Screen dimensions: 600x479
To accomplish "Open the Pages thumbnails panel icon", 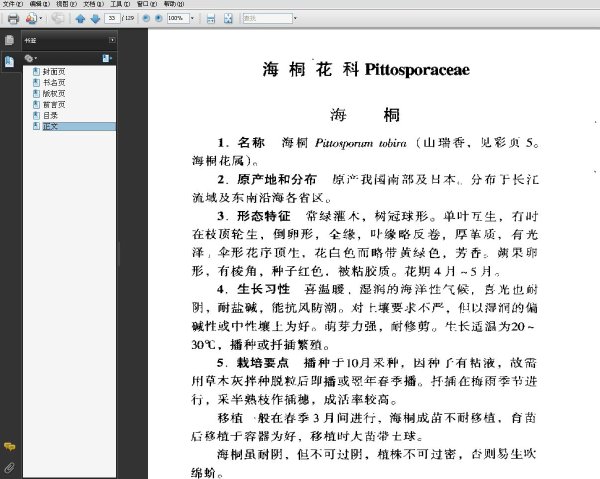I will tap(10, 40).
